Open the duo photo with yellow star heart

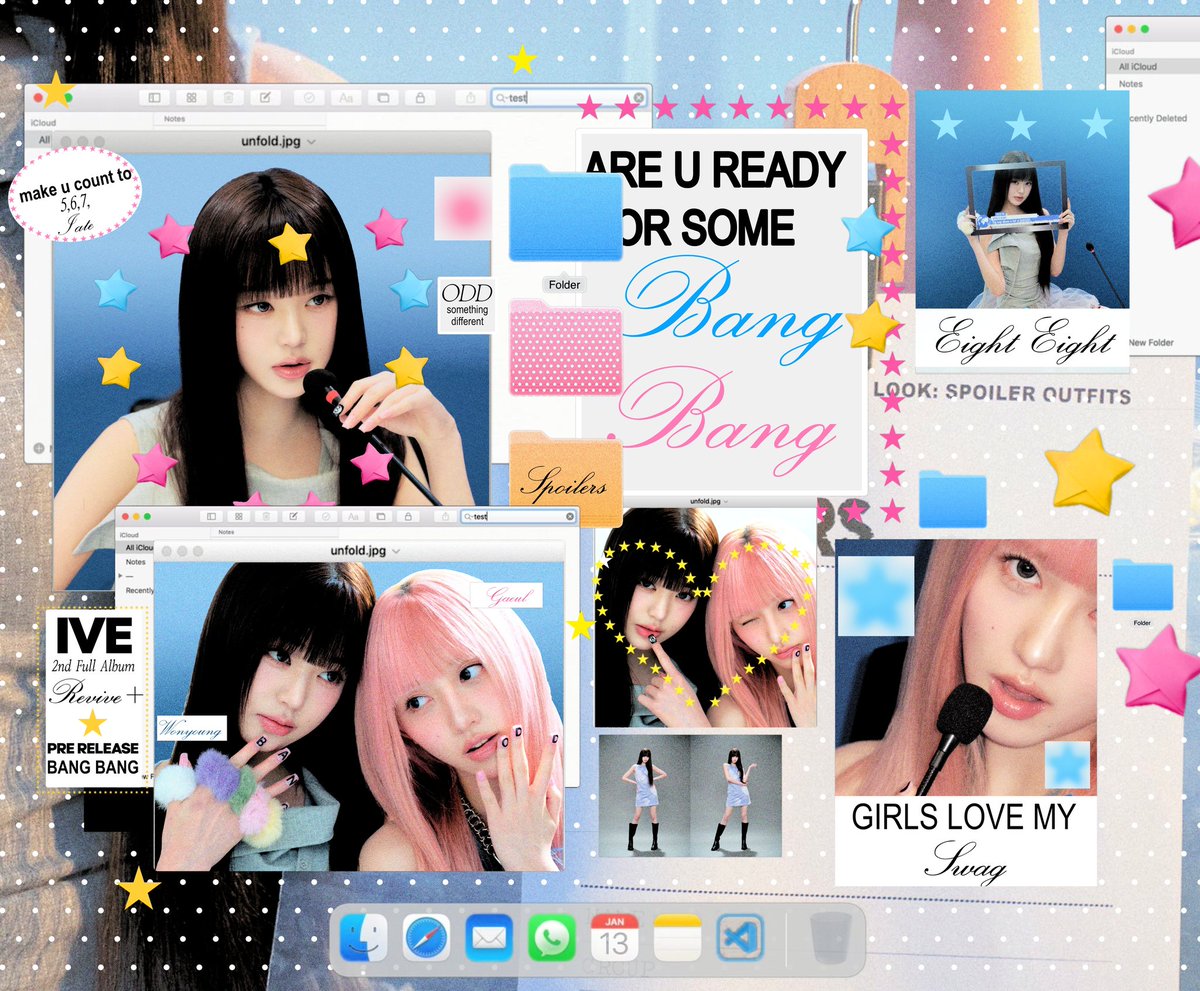(705, 617)
